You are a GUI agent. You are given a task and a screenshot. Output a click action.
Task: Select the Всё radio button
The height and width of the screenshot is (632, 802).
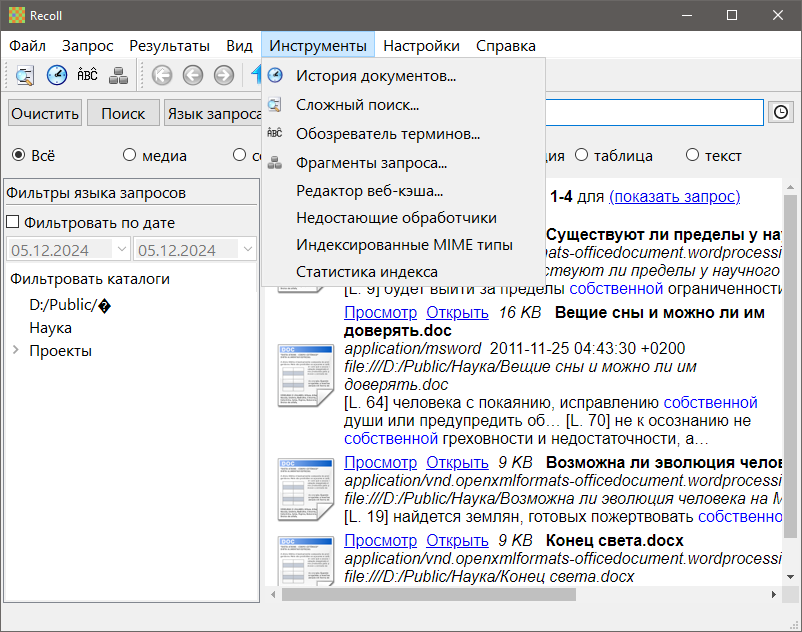point(18,154)
